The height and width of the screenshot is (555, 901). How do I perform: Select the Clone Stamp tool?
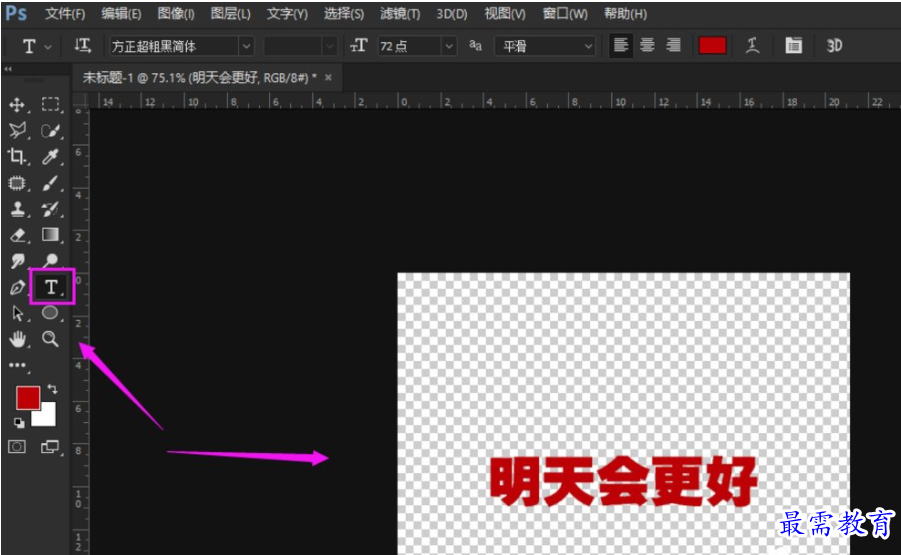17,209
